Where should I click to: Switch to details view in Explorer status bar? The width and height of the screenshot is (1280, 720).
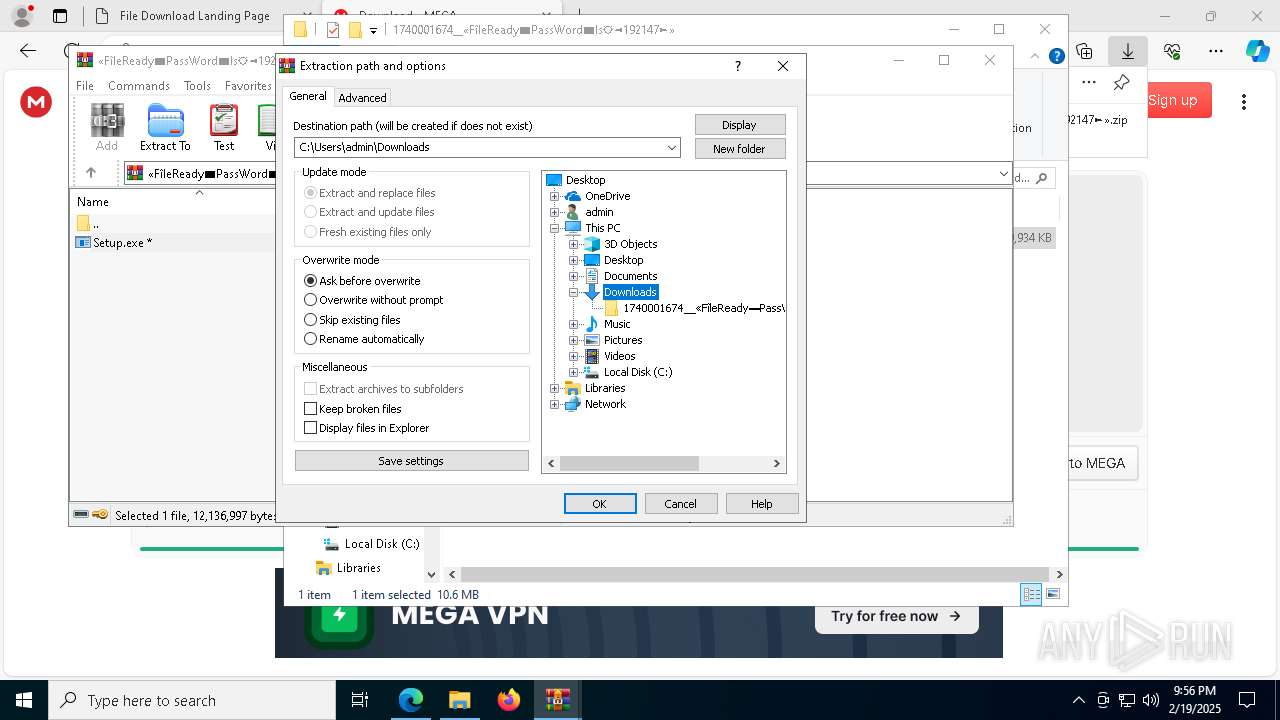tap(1031, 594)
